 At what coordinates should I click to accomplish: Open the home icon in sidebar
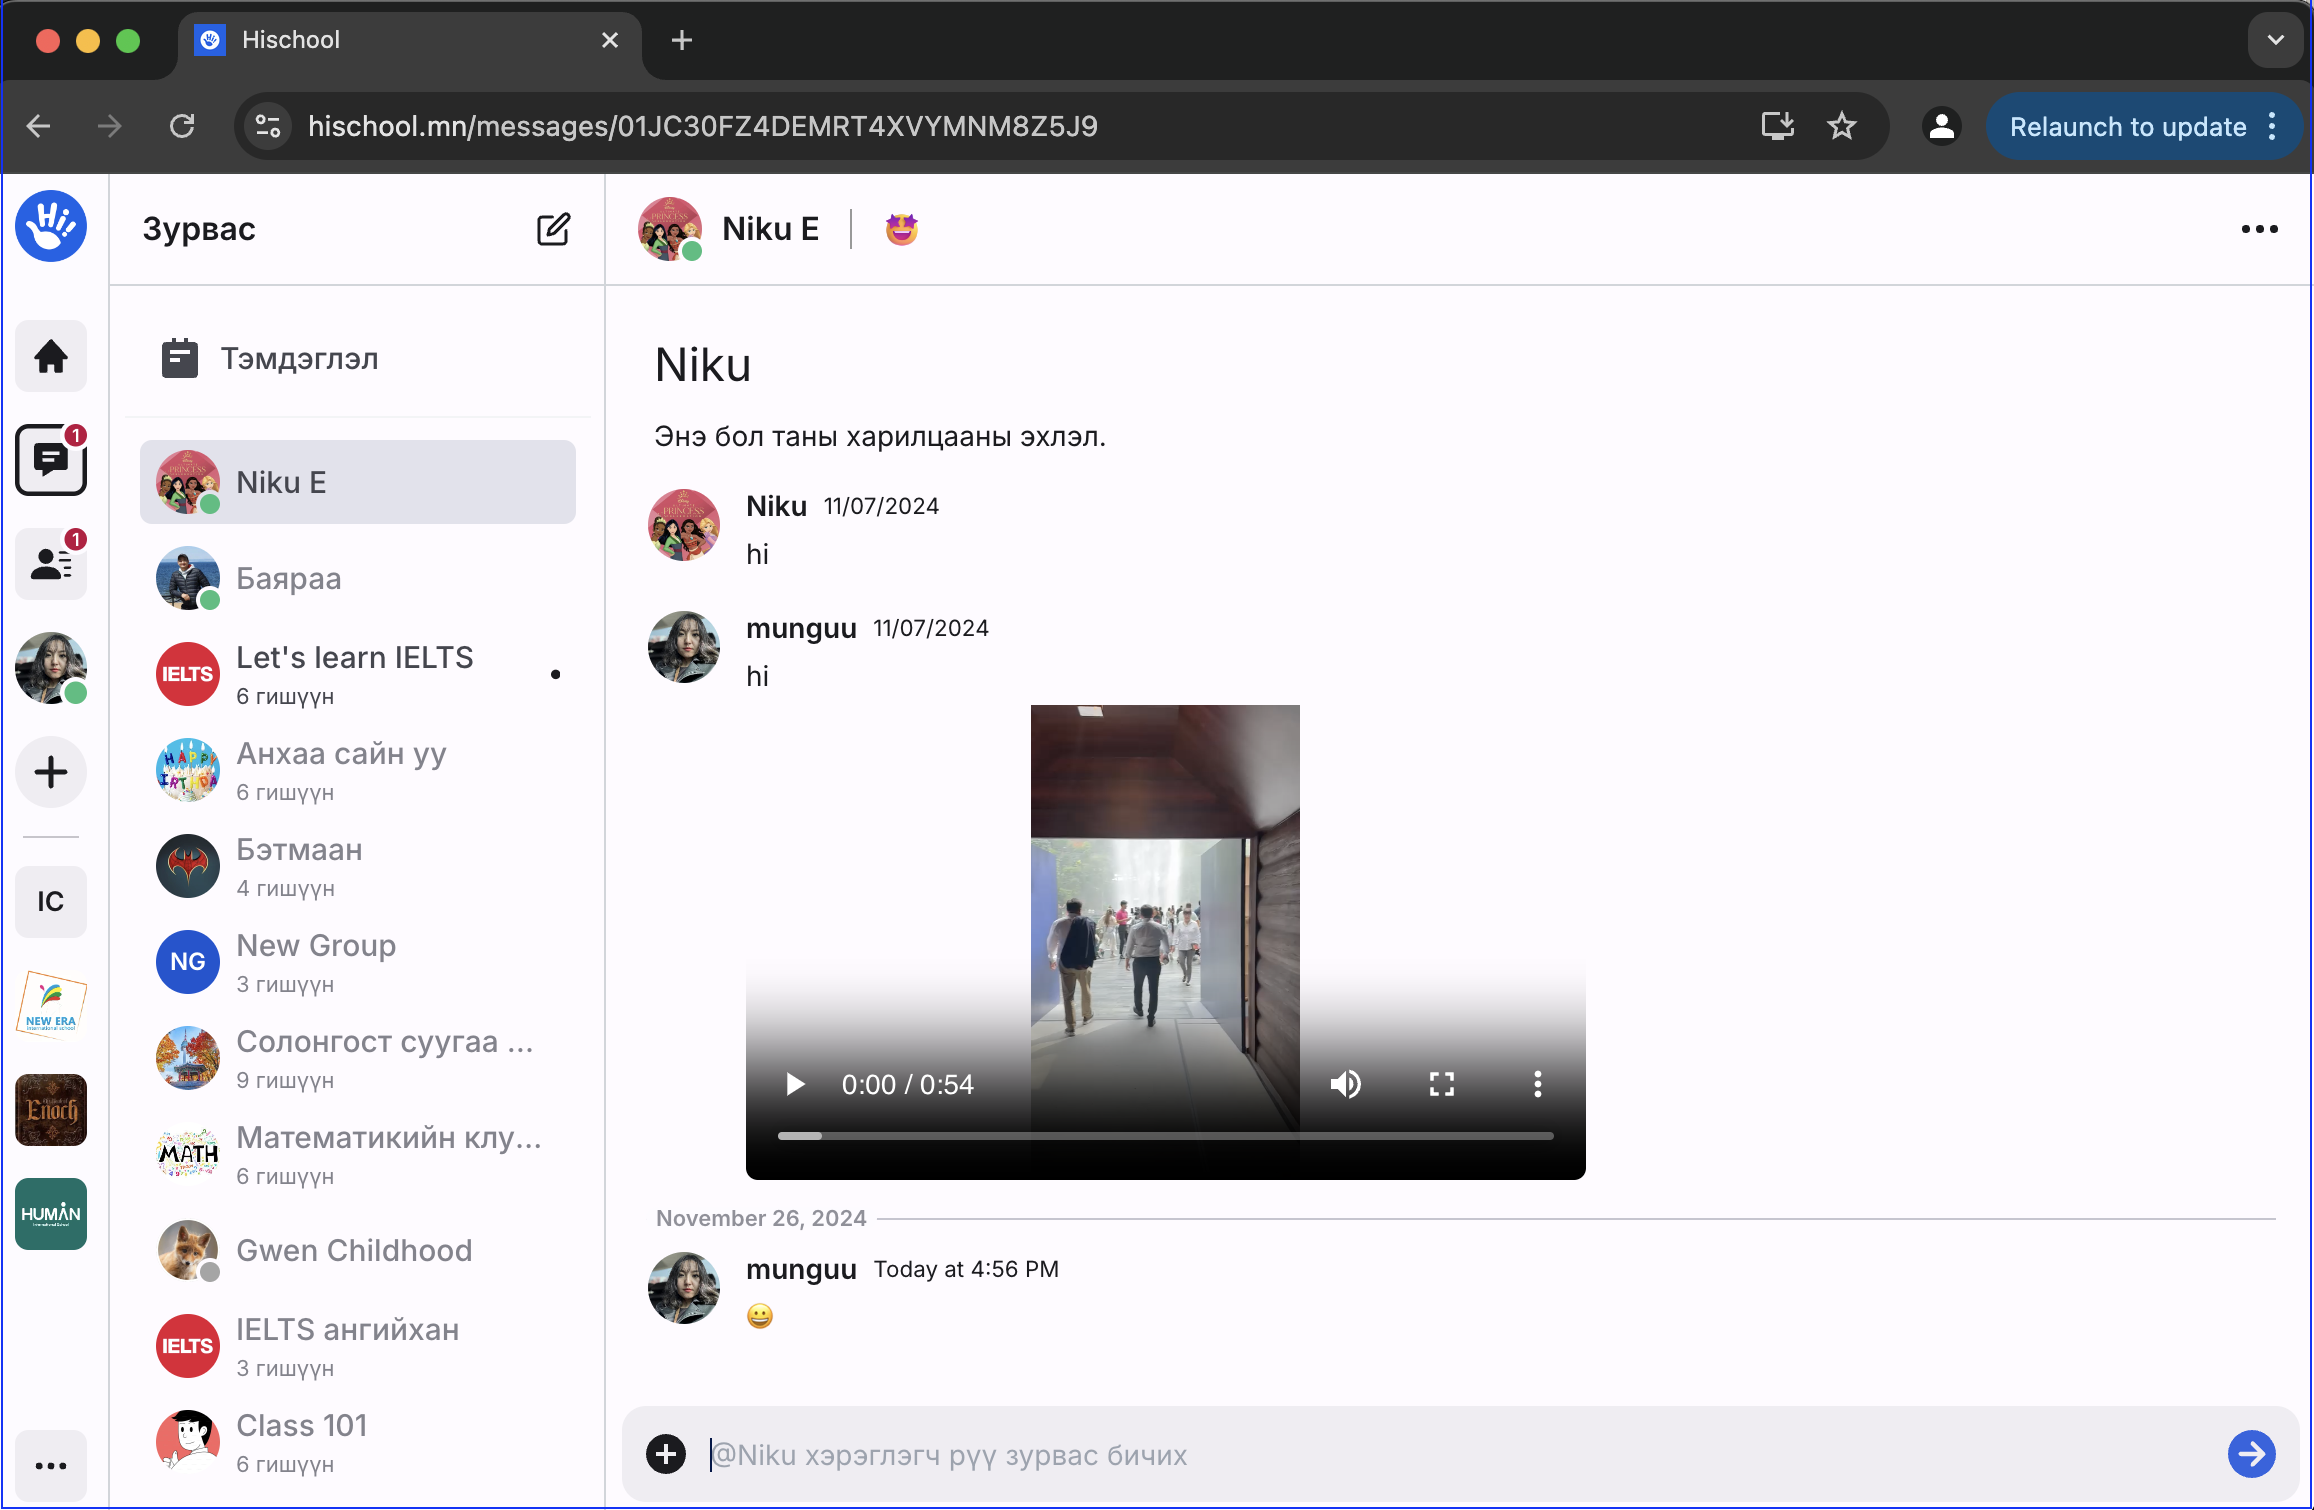pyautogui.click(x=51, y=356)
